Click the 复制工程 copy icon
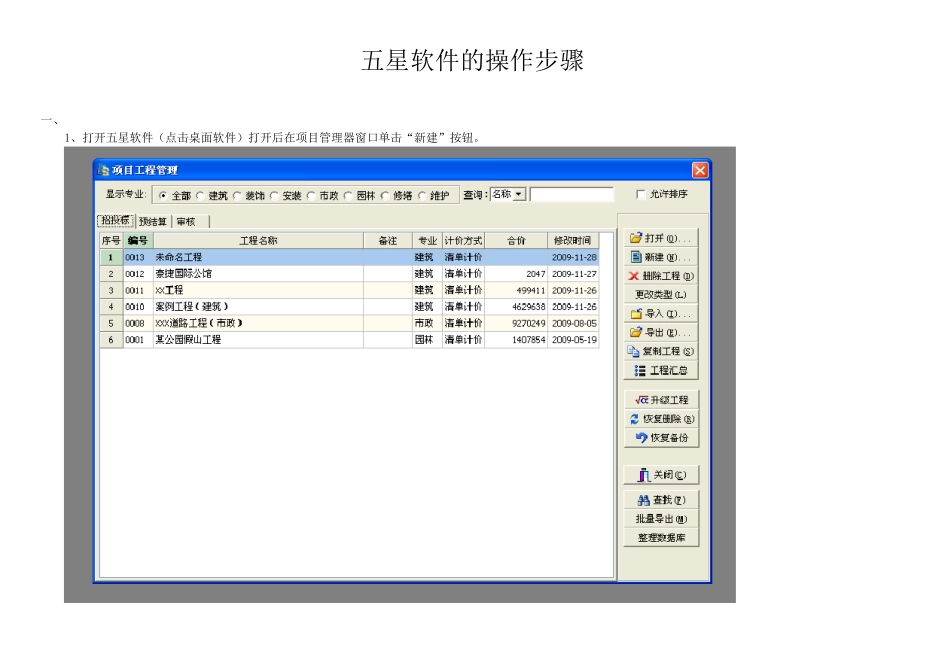 click(633, 351)
